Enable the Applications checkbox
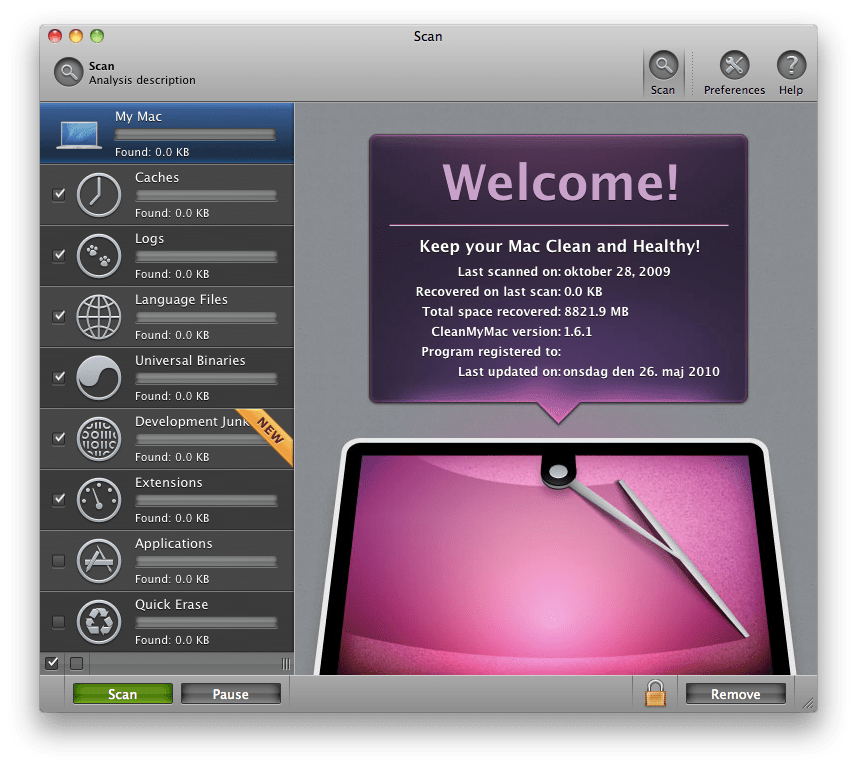Viewport: 857px width, 767px height. (58, 561)
